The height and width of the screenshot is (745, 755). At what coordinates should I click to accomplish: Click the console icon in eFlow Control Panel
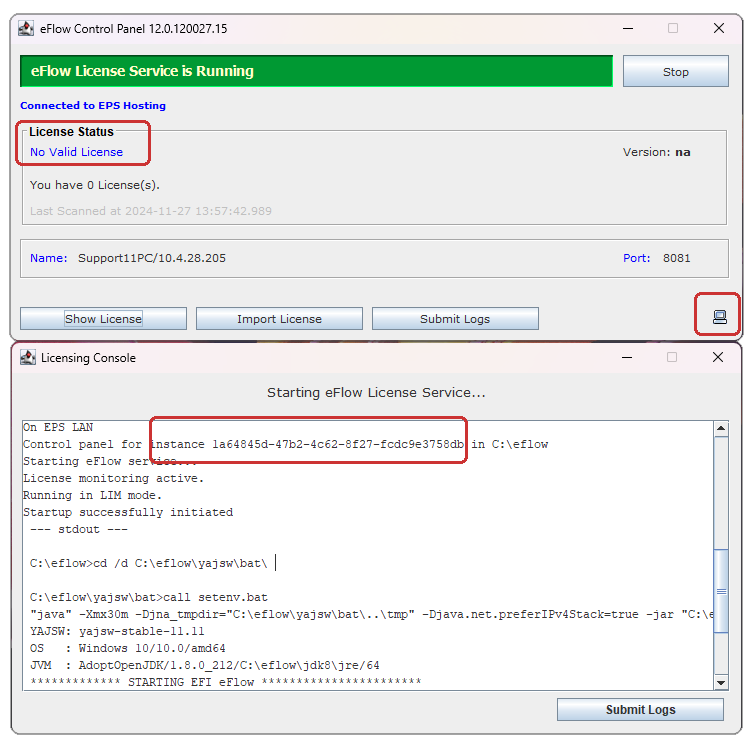point(719,317)
